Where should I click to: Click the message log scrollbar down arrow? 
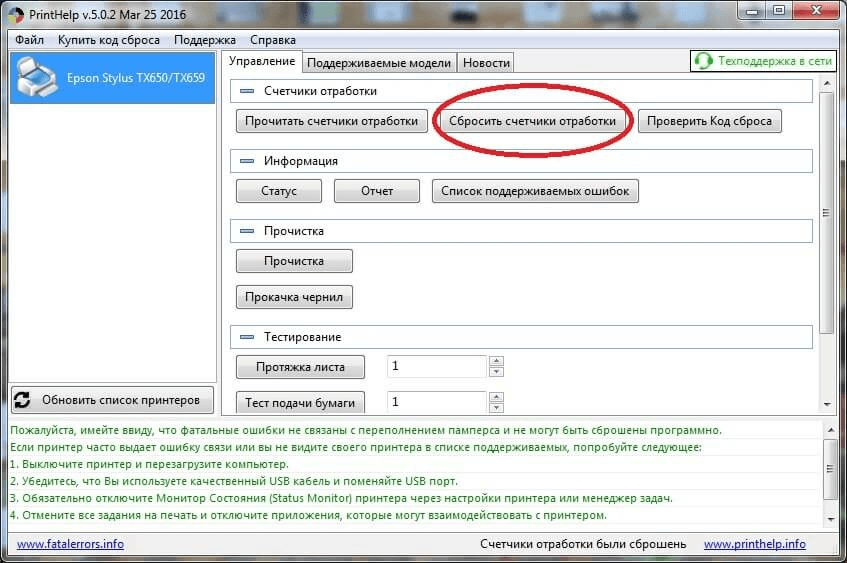pos(830,519)
